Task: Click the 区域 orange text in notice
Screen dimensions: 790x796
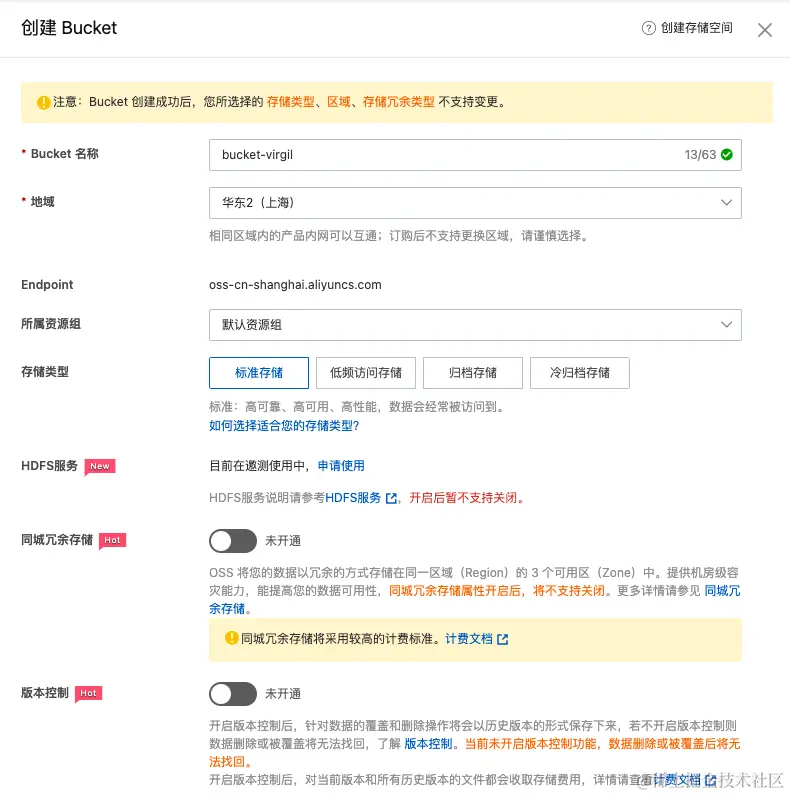Action: tap(339, 102)
